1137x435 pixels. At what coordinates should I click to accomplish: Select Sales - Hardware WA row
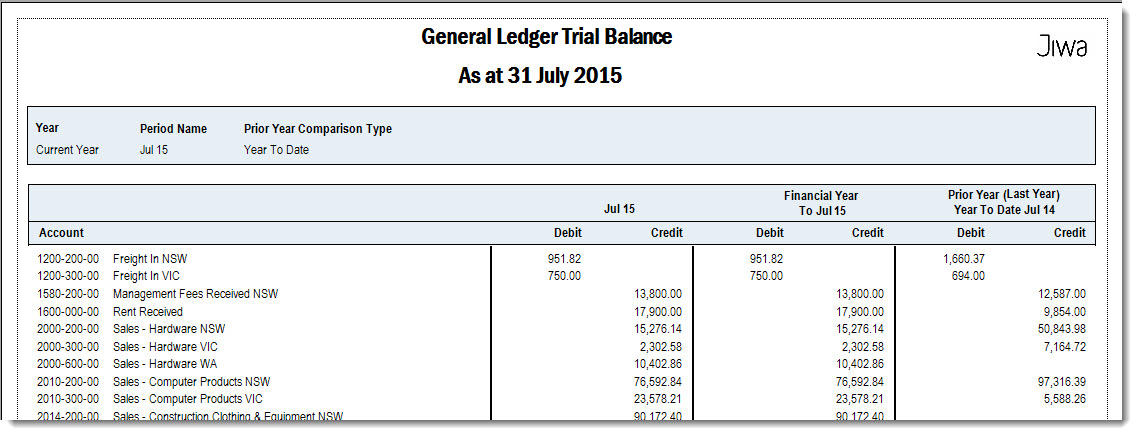pos(562,363)
